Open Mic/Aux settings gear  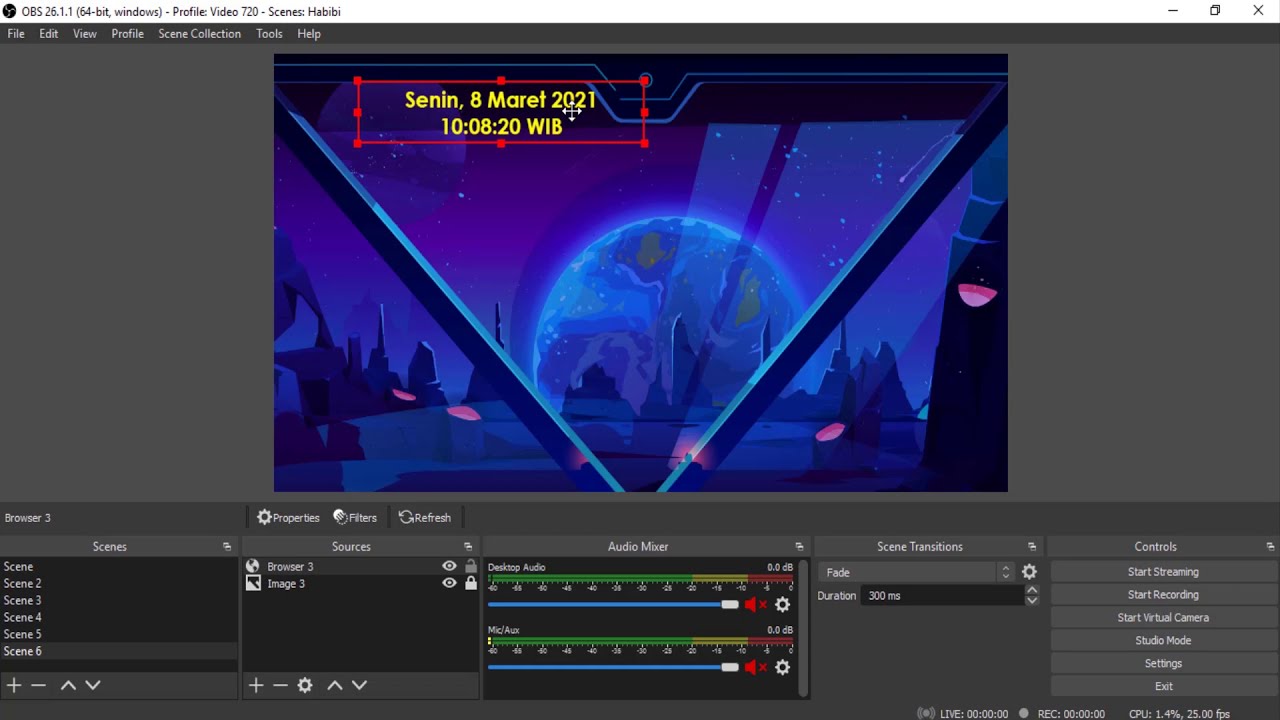pyautogui.click(x=783, y=667)
